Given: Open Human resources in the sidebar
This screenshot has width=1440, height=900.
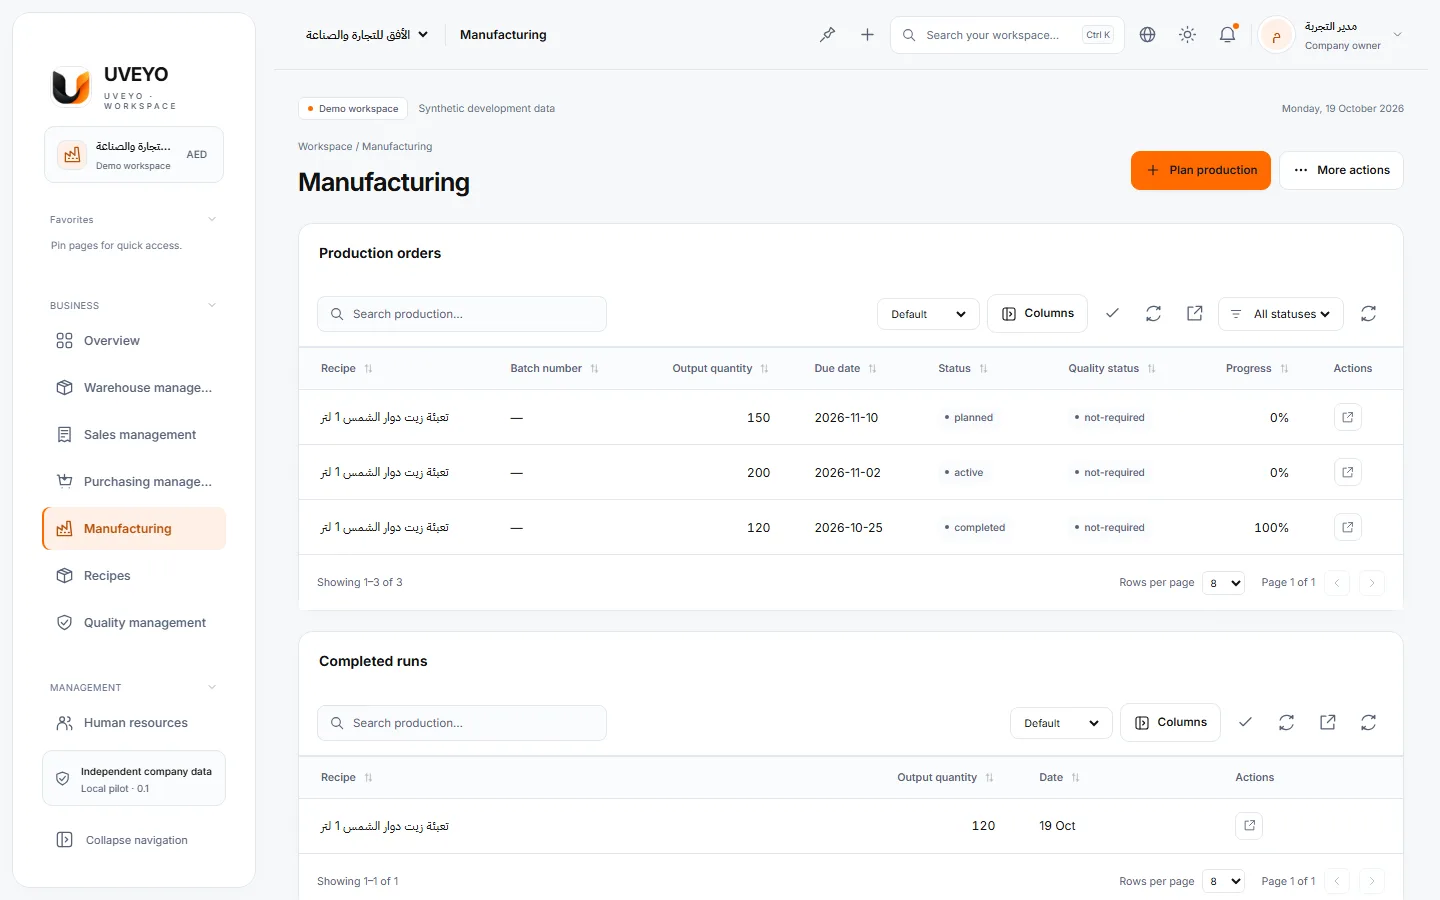Looking at the screenshot, I should click(x=134, y=723).
